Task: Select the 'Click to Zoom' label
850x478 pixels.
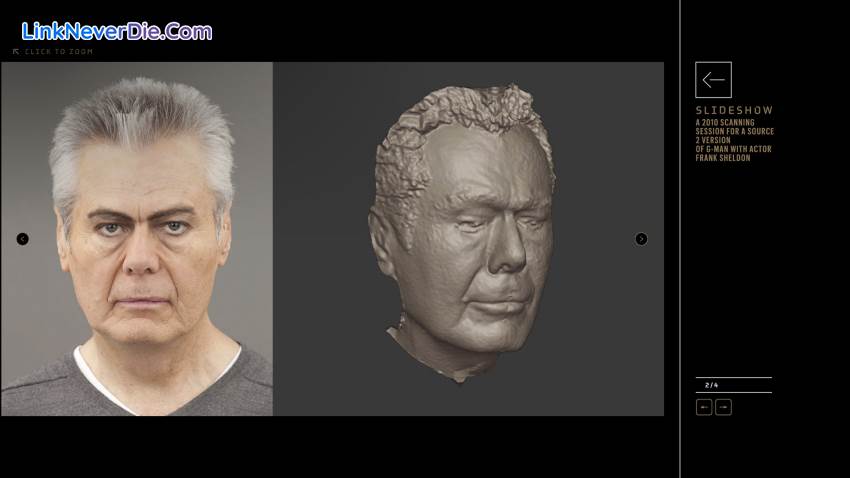Action: pyautogui.click(x=58, y=51)
